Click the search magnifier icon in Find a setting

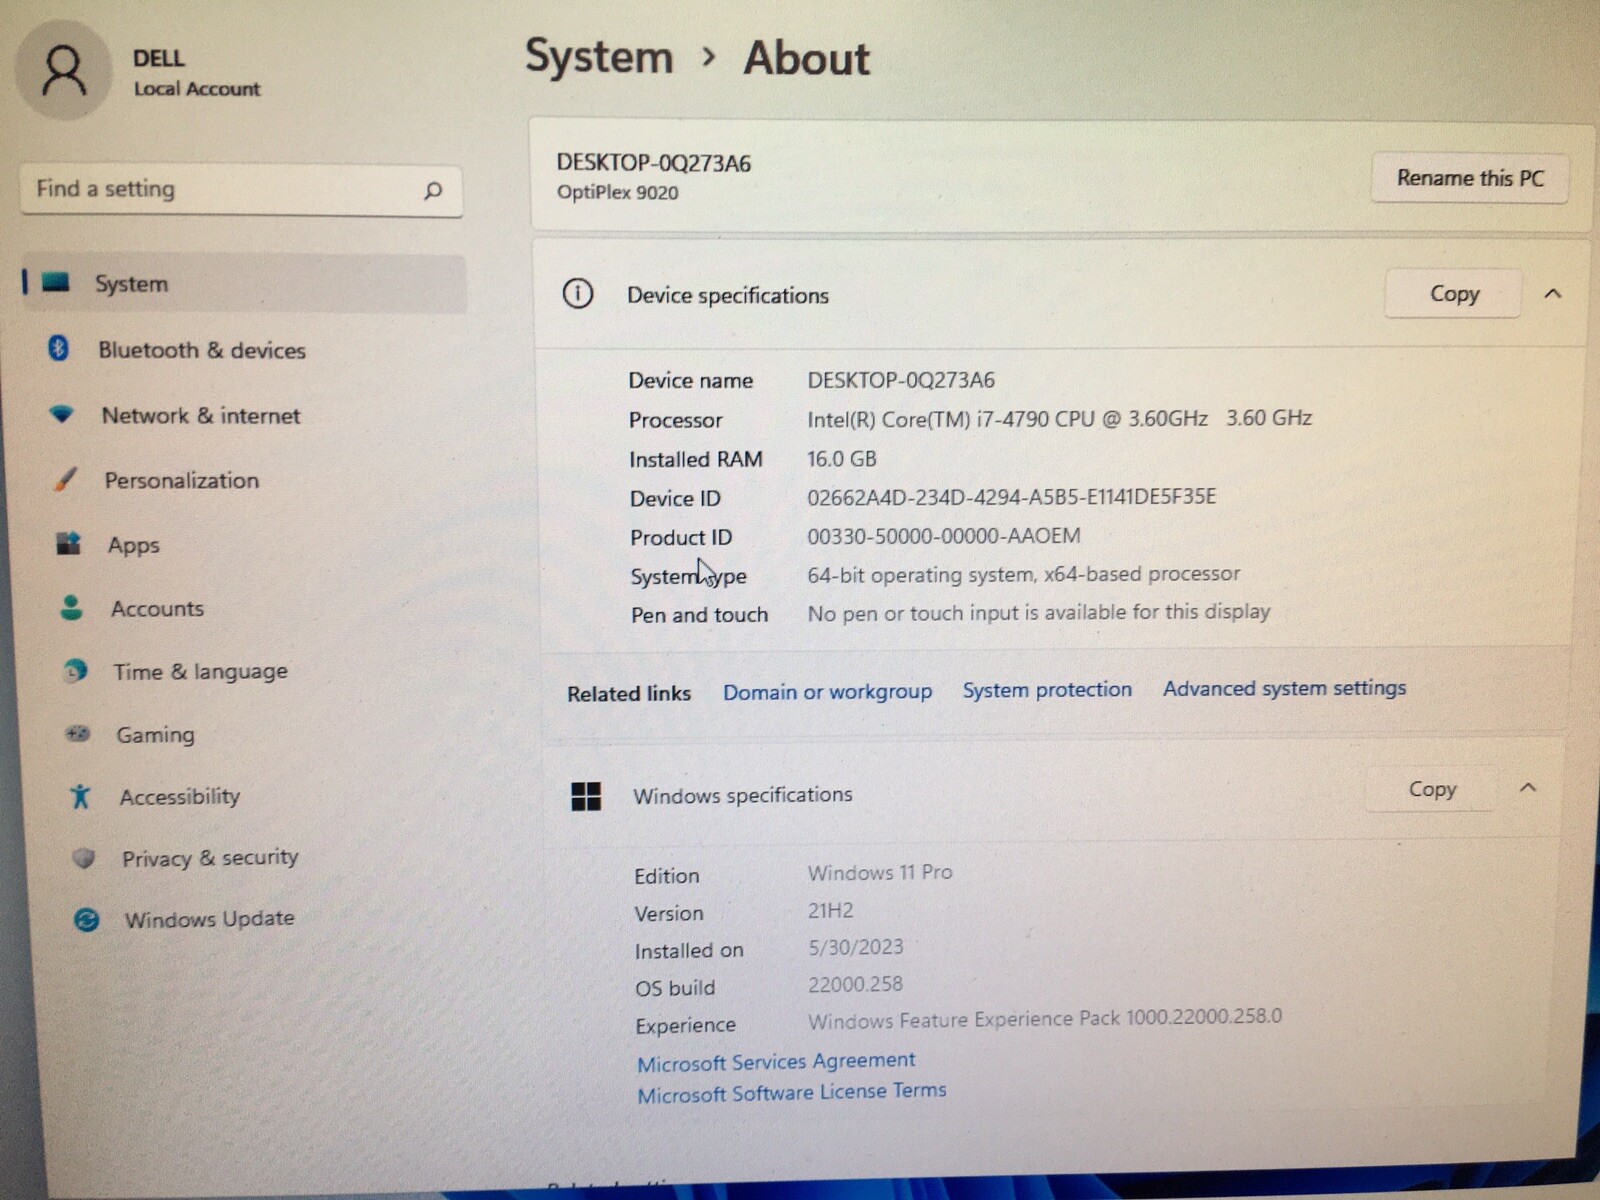coord(432,190)
